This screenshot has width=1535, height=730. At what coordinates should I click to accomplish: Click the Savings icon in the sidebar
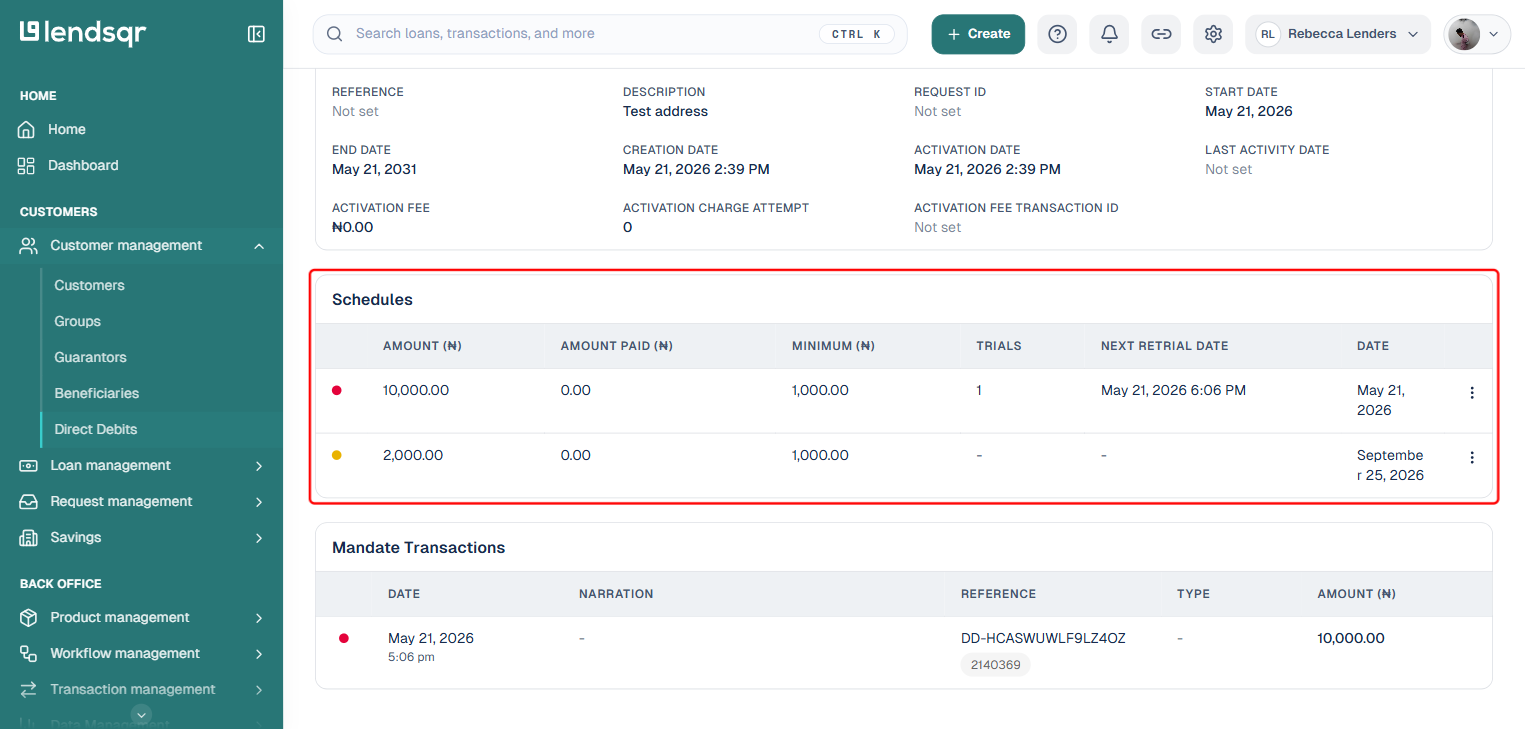click(29, 537)
